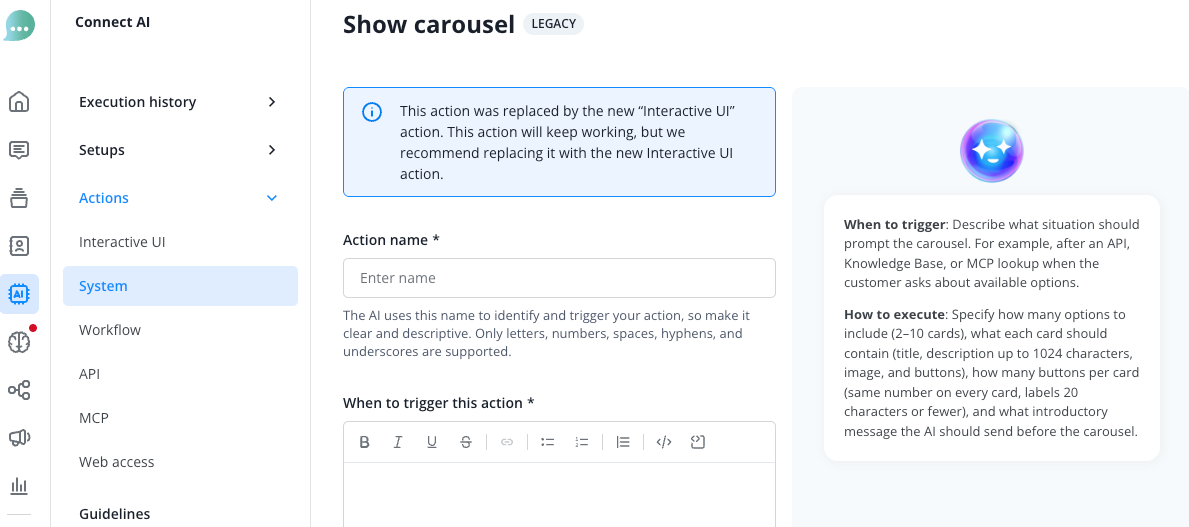Screen dimensions: 1189x527
Task: Open the bar chart reports icon
Action: tap(19, 486)
